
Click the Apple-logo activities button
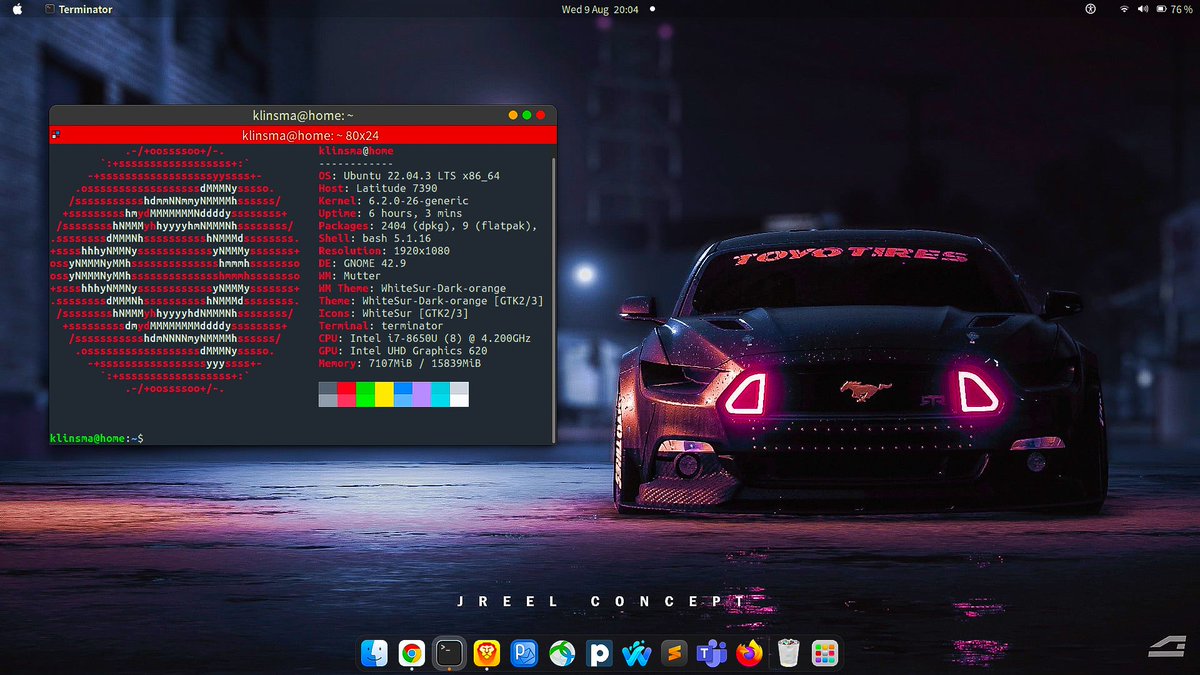18,9
